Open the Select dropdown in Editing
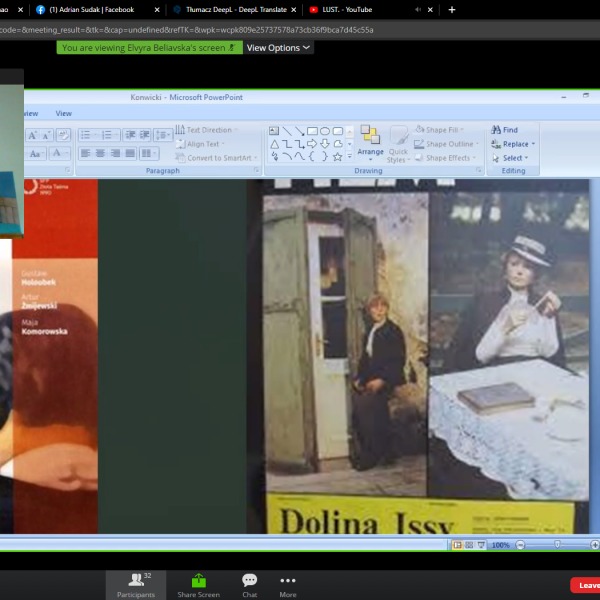This screenshot has height=600, width=600. click(510, 158)
